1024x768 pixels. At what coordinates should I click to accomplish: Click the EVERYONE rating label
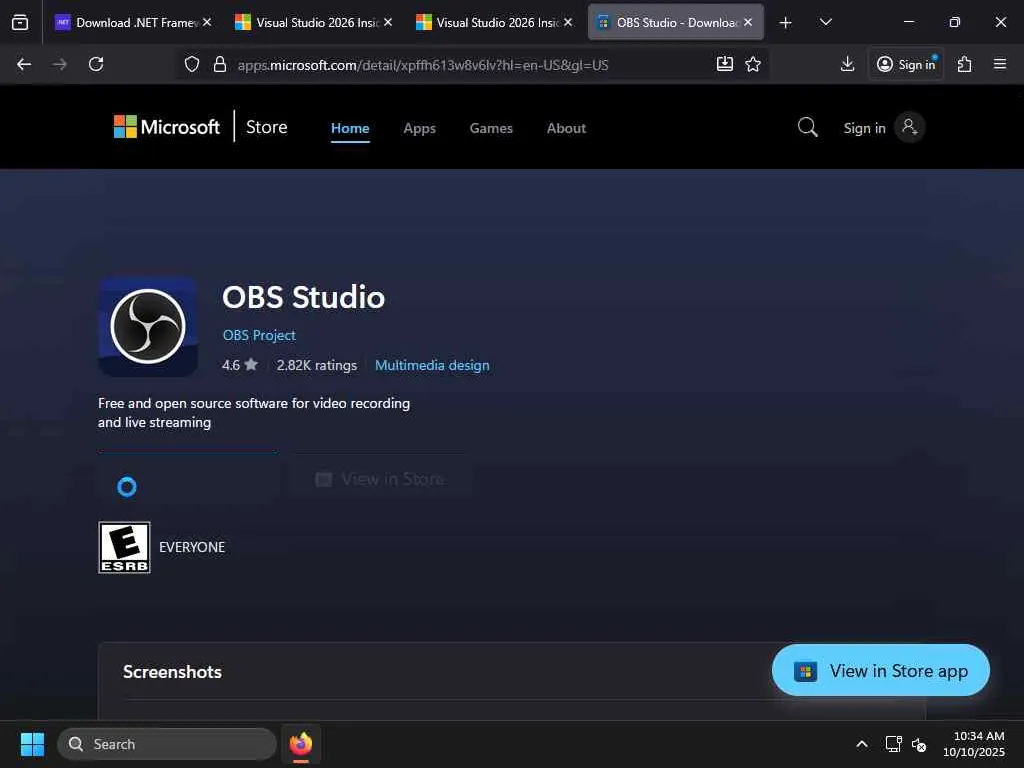[192, 547]
